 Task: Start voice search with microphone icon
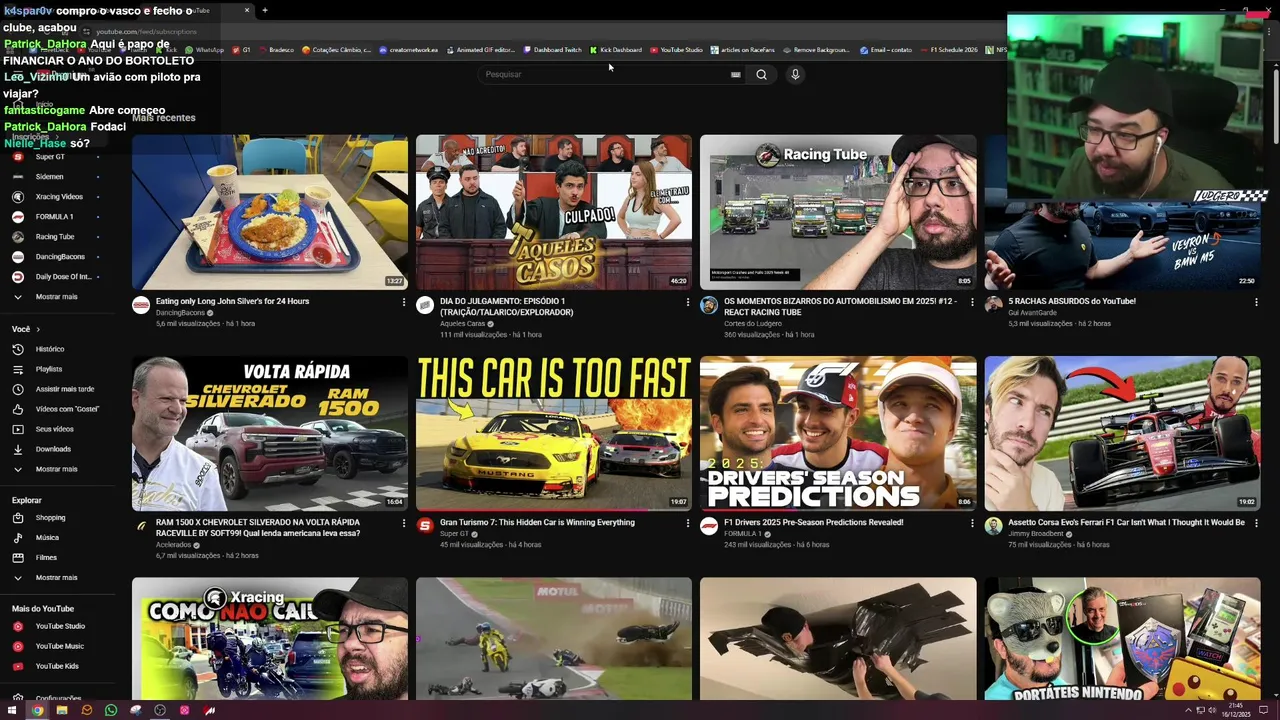point(795,74)
